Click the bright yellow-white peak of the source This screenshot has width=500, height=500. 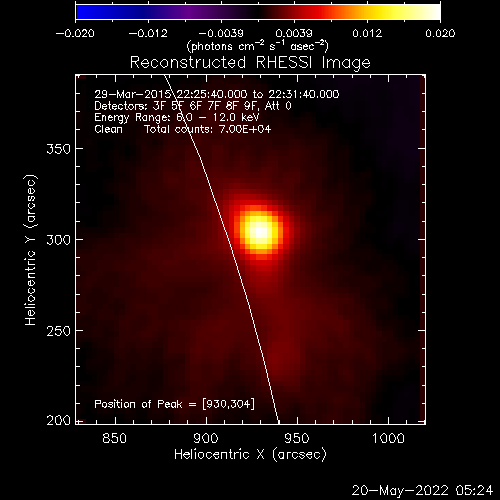tap(260, 232)
